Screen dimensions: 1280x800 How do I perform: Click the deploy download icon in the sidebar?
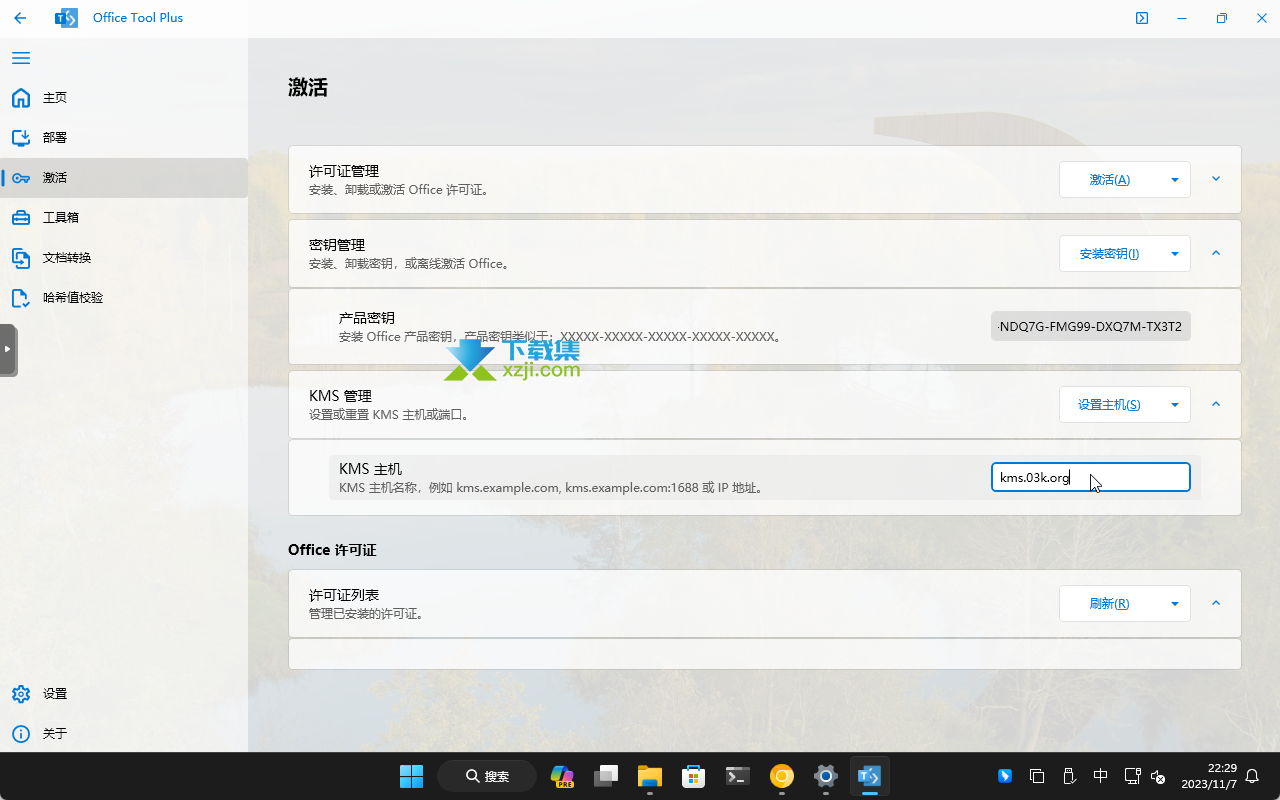click(21, 138)
